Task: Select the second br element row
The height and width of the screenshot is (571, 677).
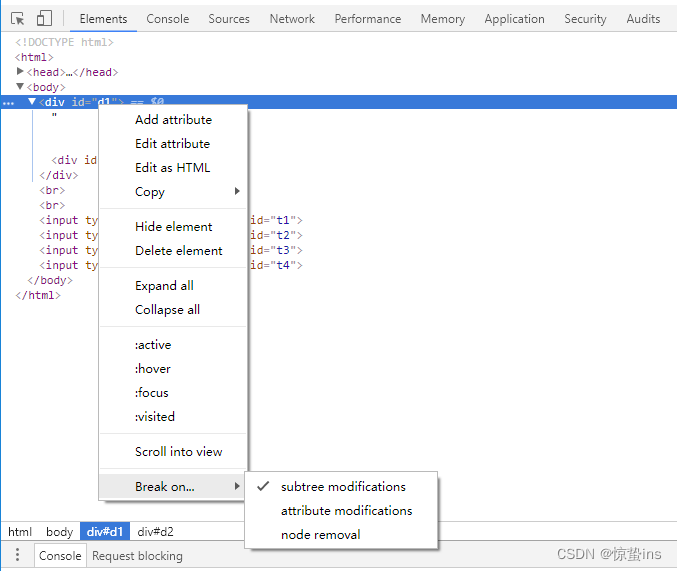Action: (52, 205)
